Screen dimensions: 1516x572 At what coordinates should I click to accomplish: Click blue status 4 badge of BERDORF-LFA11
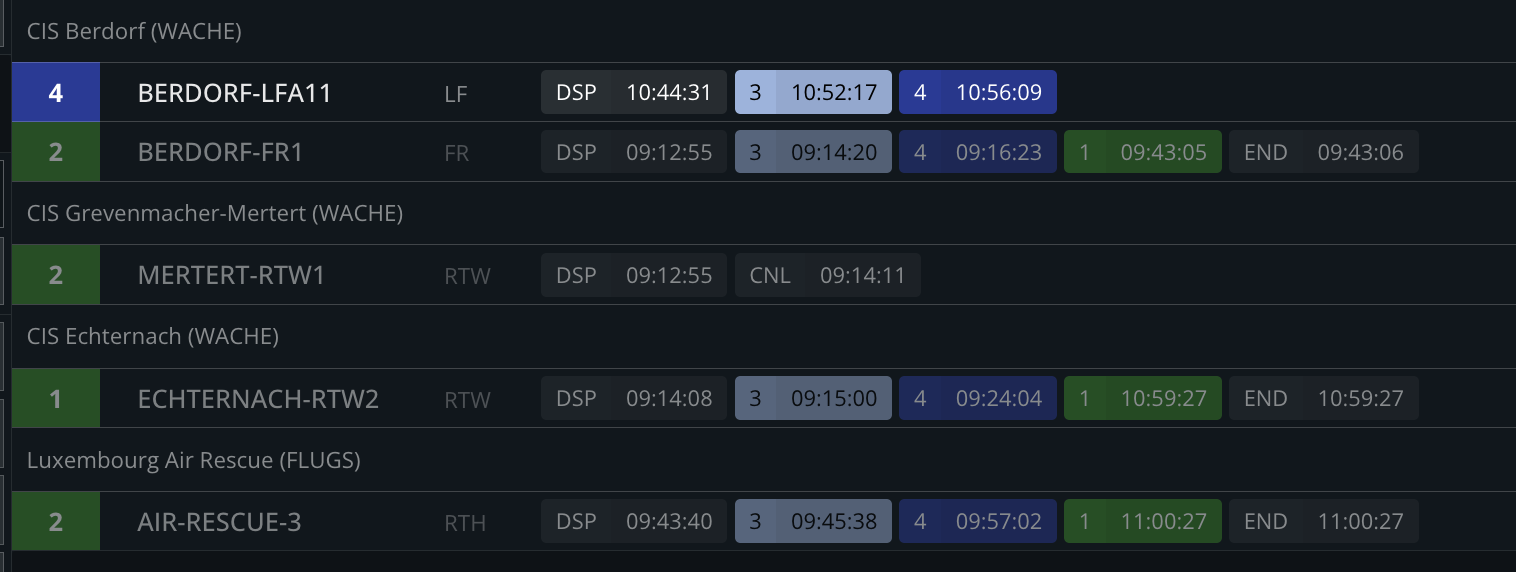pos(56,92)
